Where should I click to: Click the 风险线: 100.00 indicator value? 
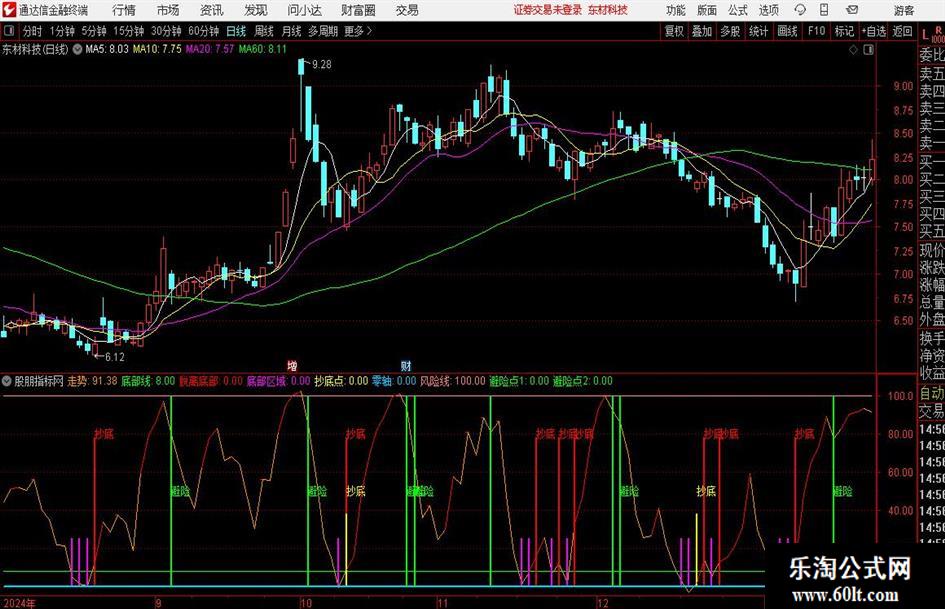[453, 381]
